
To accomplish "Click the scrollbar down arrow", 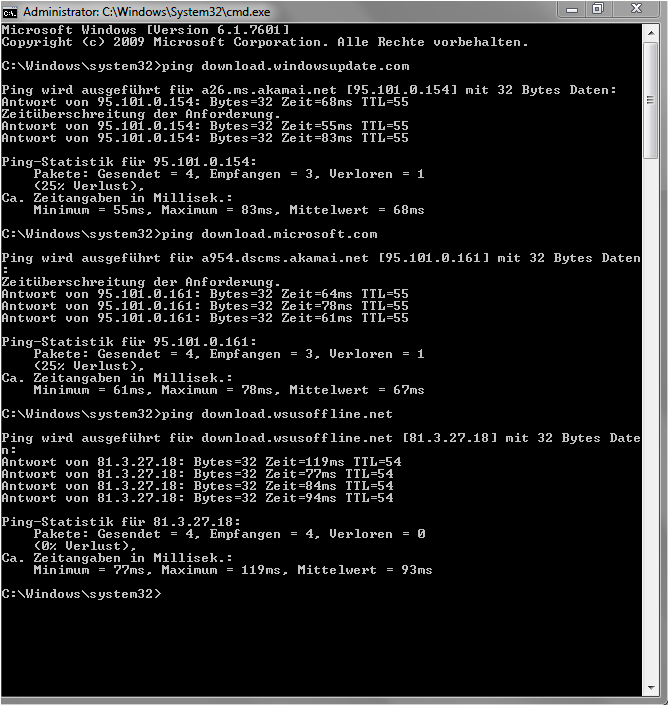I will pos(651,688).
